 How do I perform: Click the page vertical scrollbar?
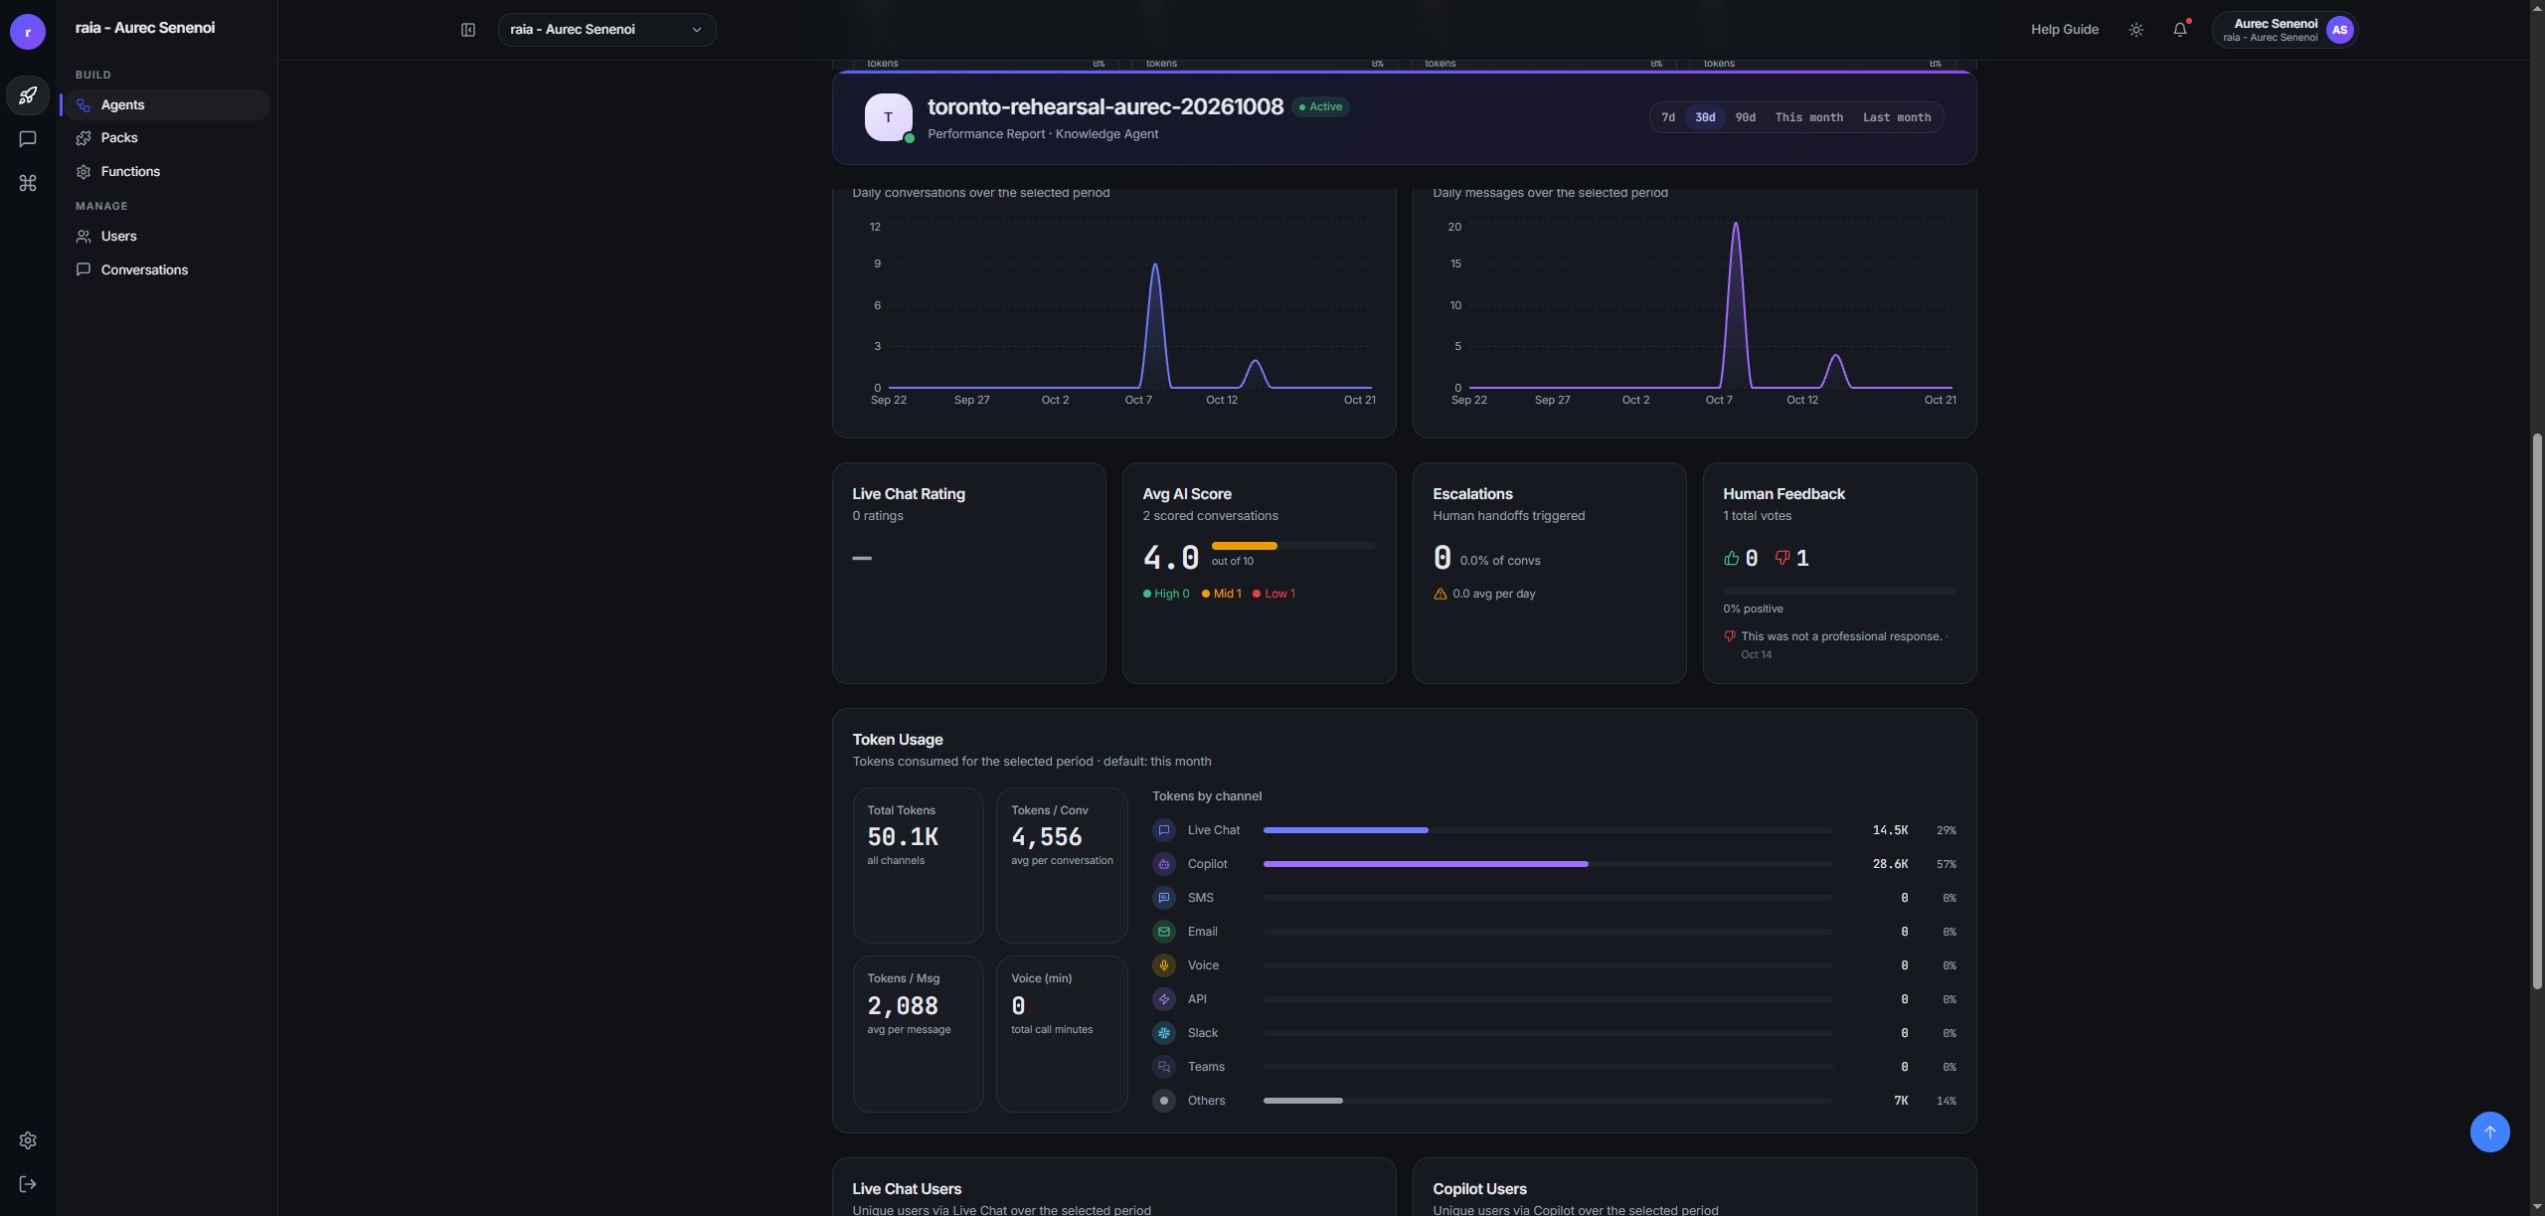[2537, 710]
